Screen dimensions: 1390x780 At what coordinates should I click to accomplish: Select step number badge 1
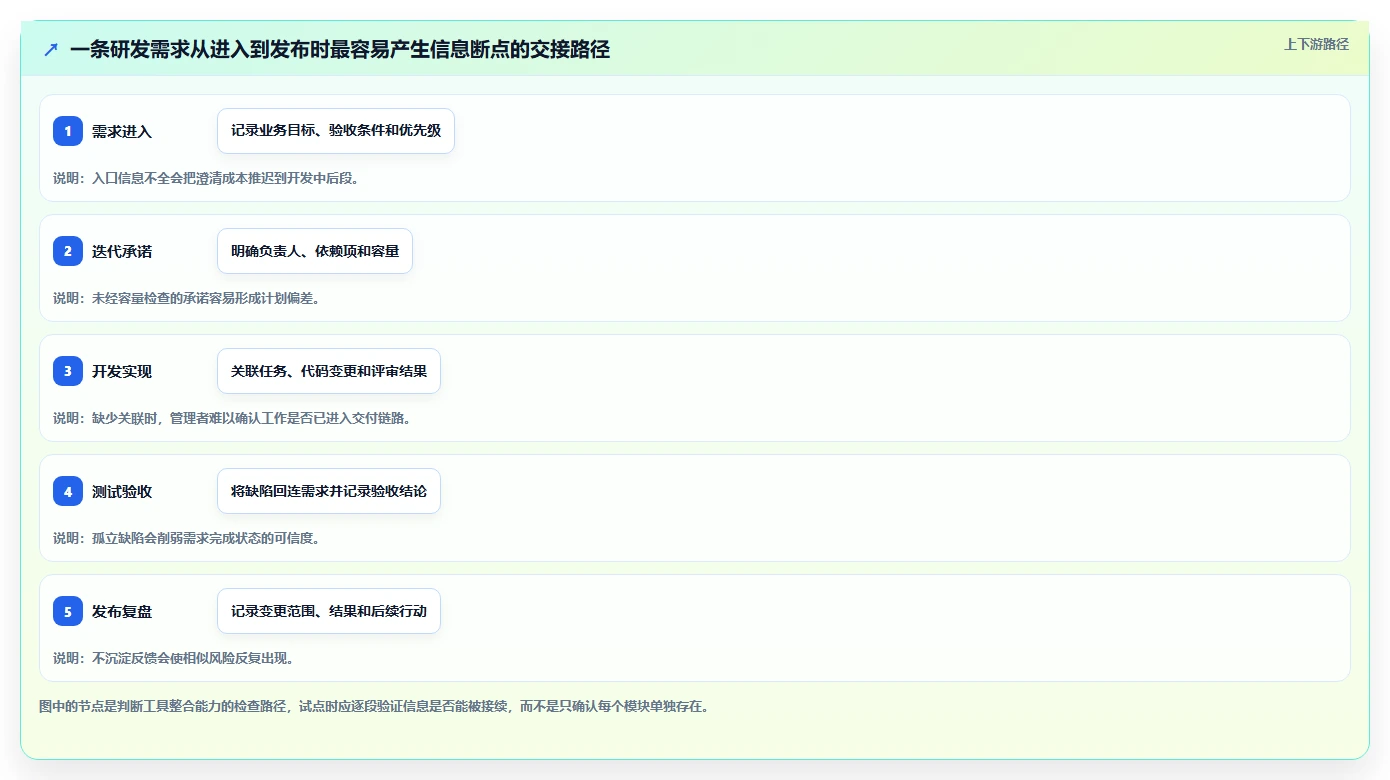(x=68, y=131)
